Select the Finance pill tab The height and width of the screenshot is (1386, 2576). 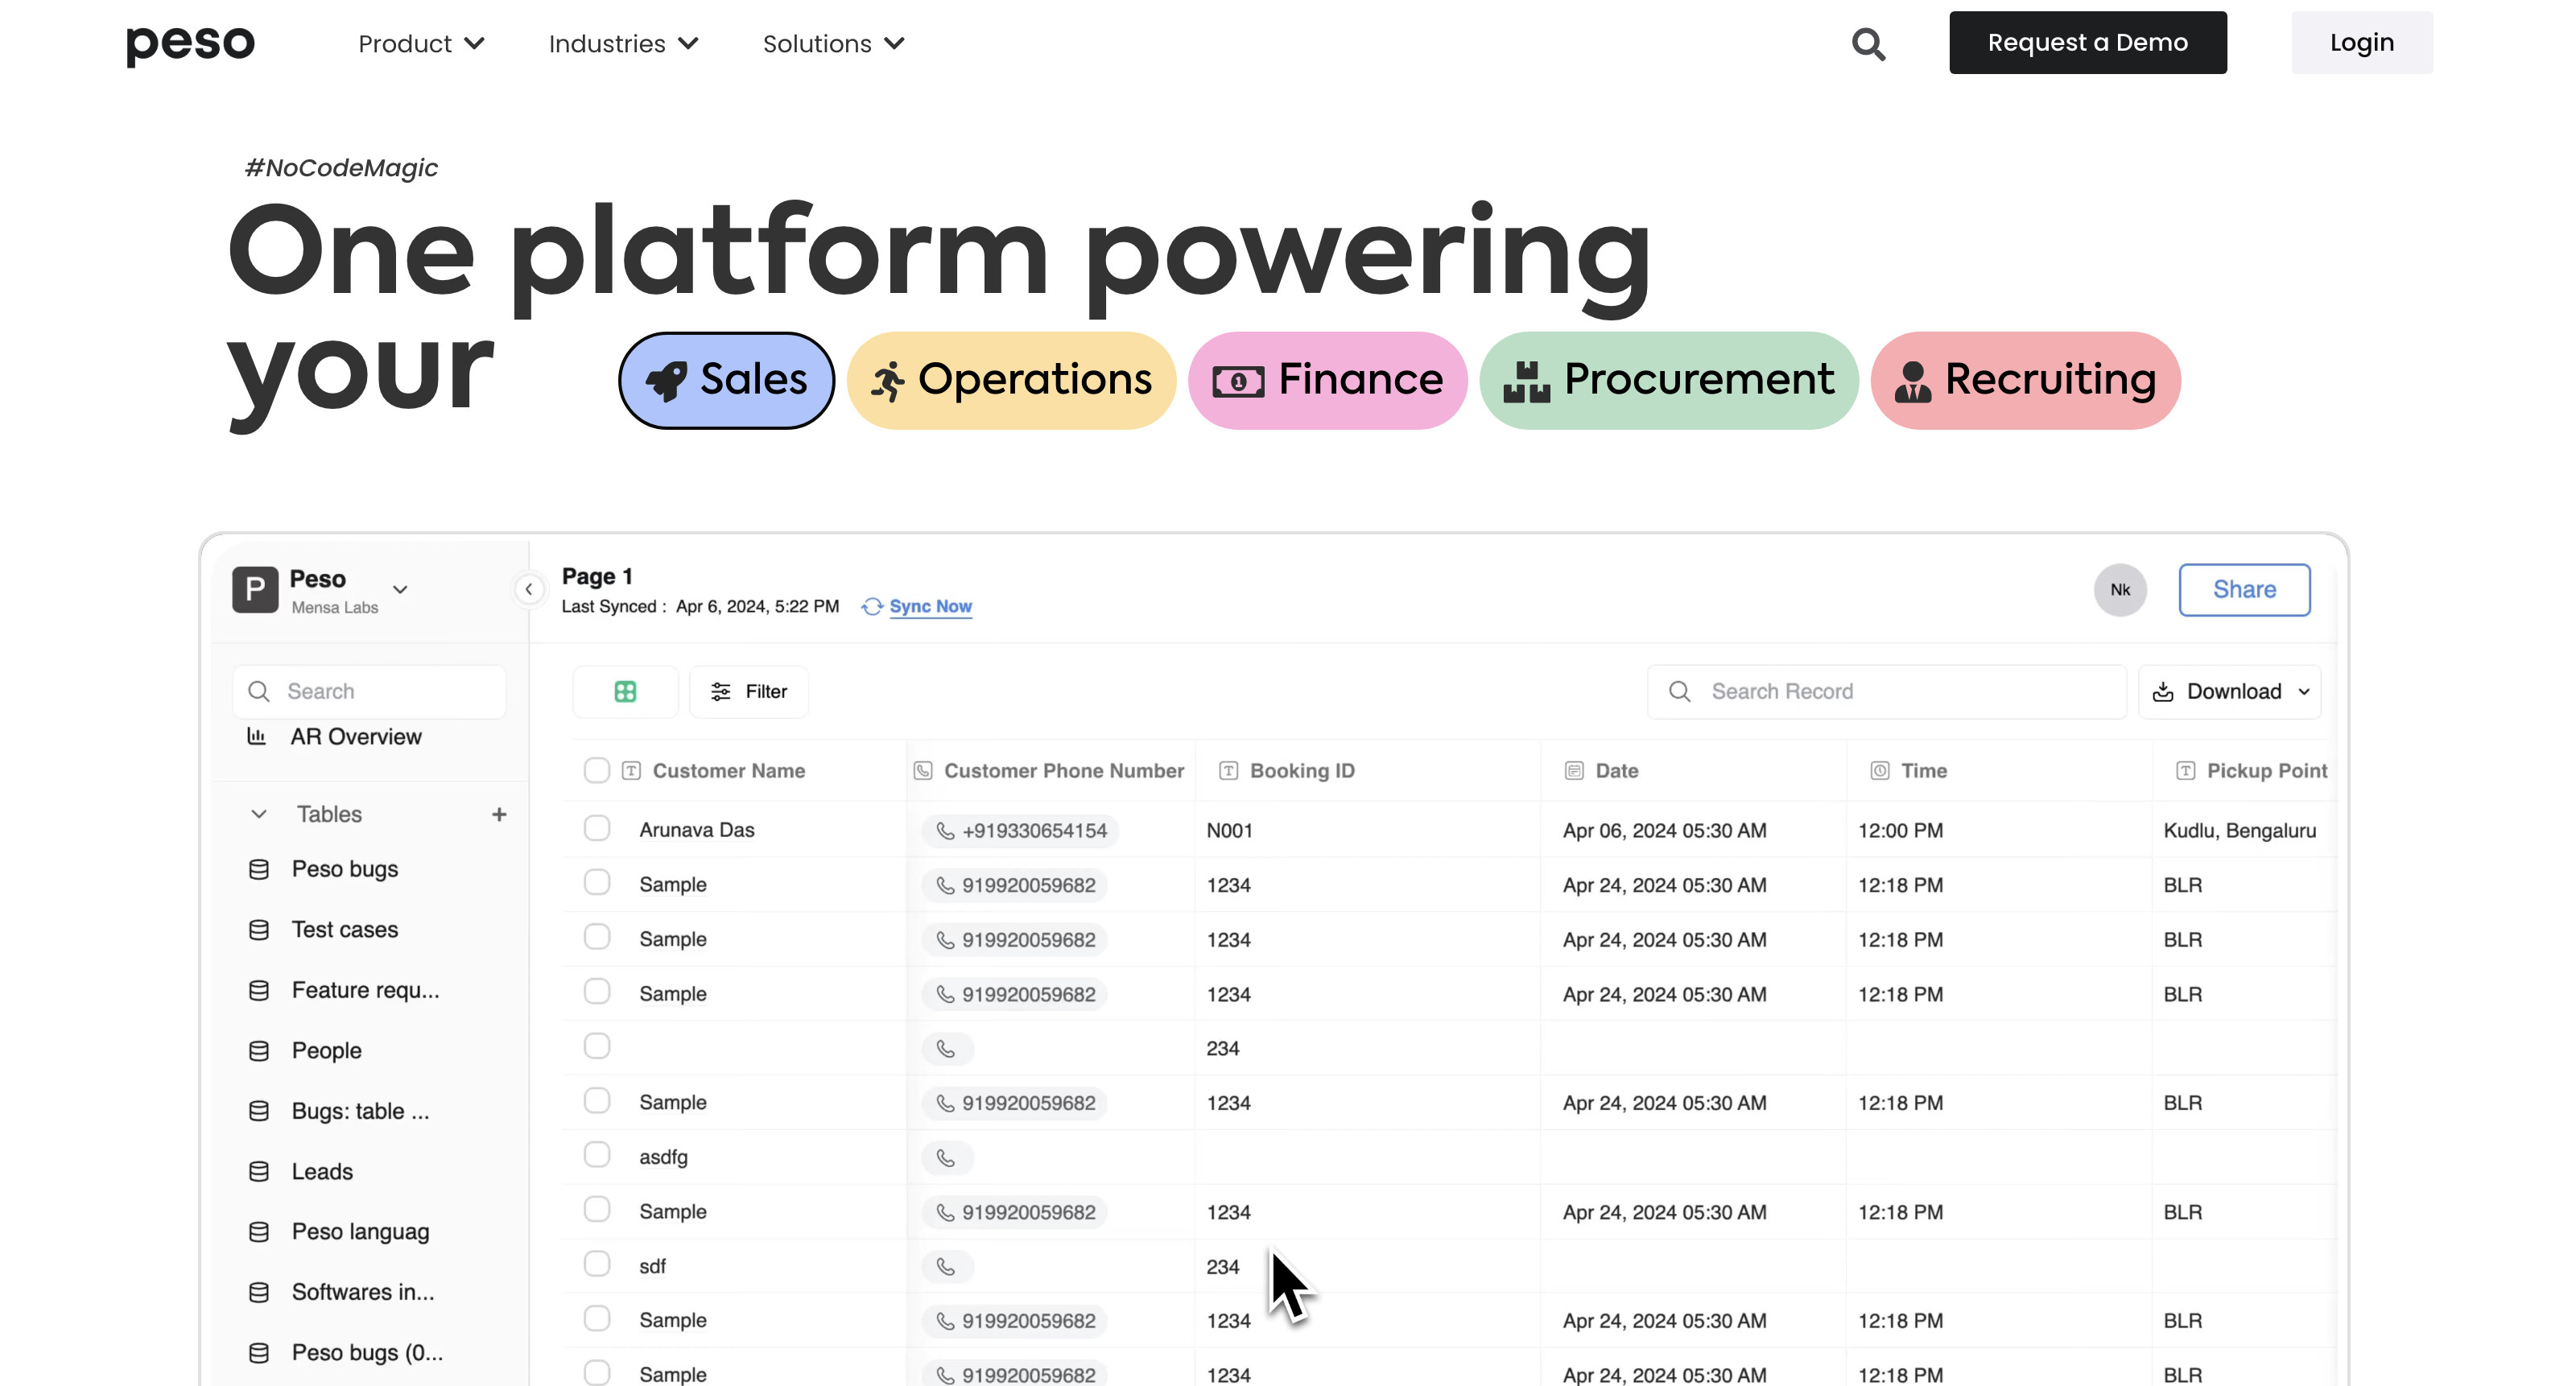[1328, 380]
